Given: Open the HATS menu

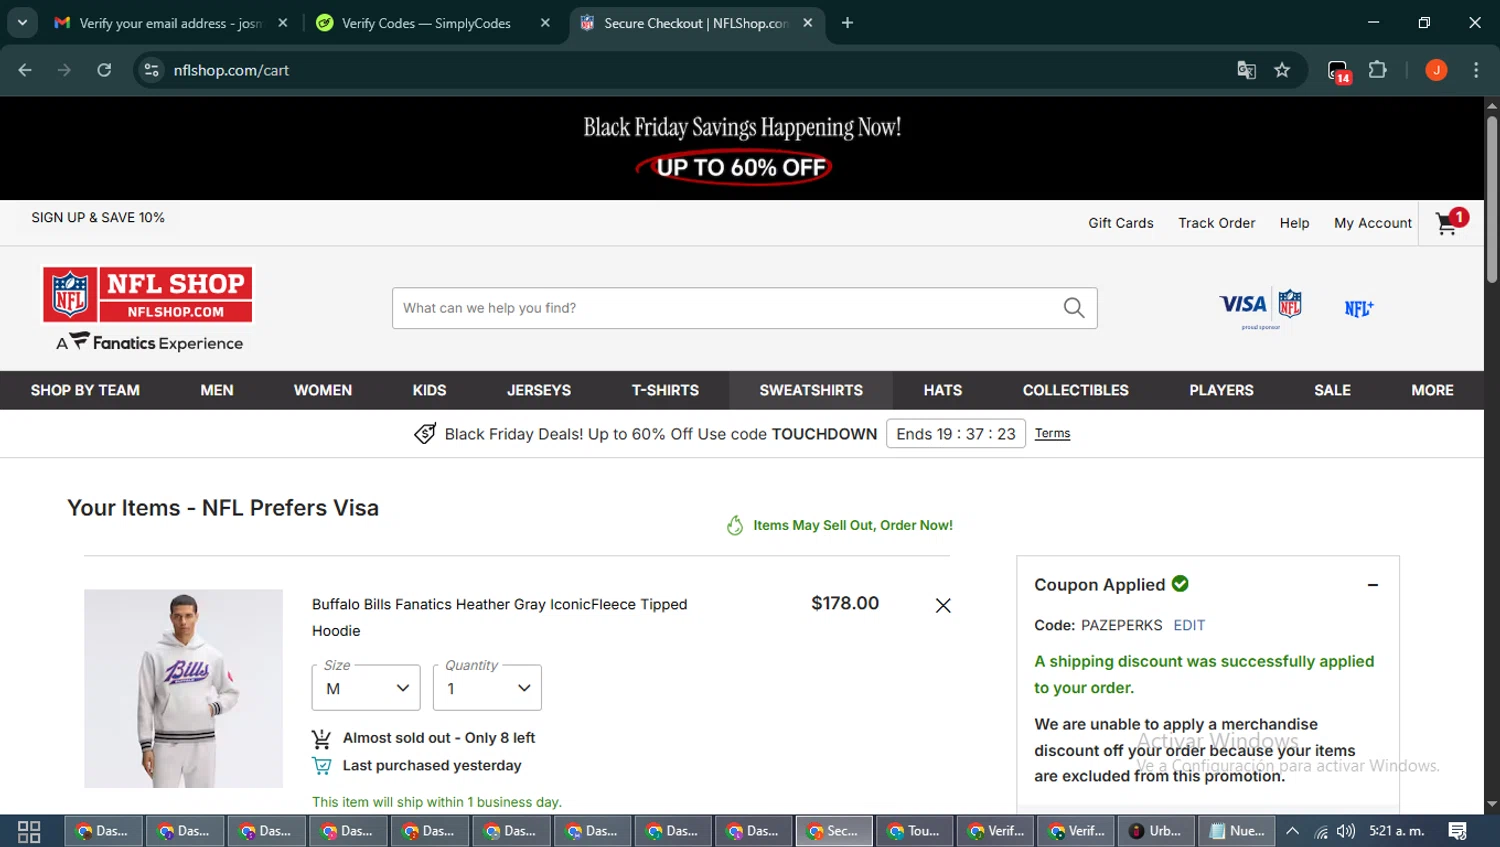Looking at the screenshot, I should coord(943,390).
